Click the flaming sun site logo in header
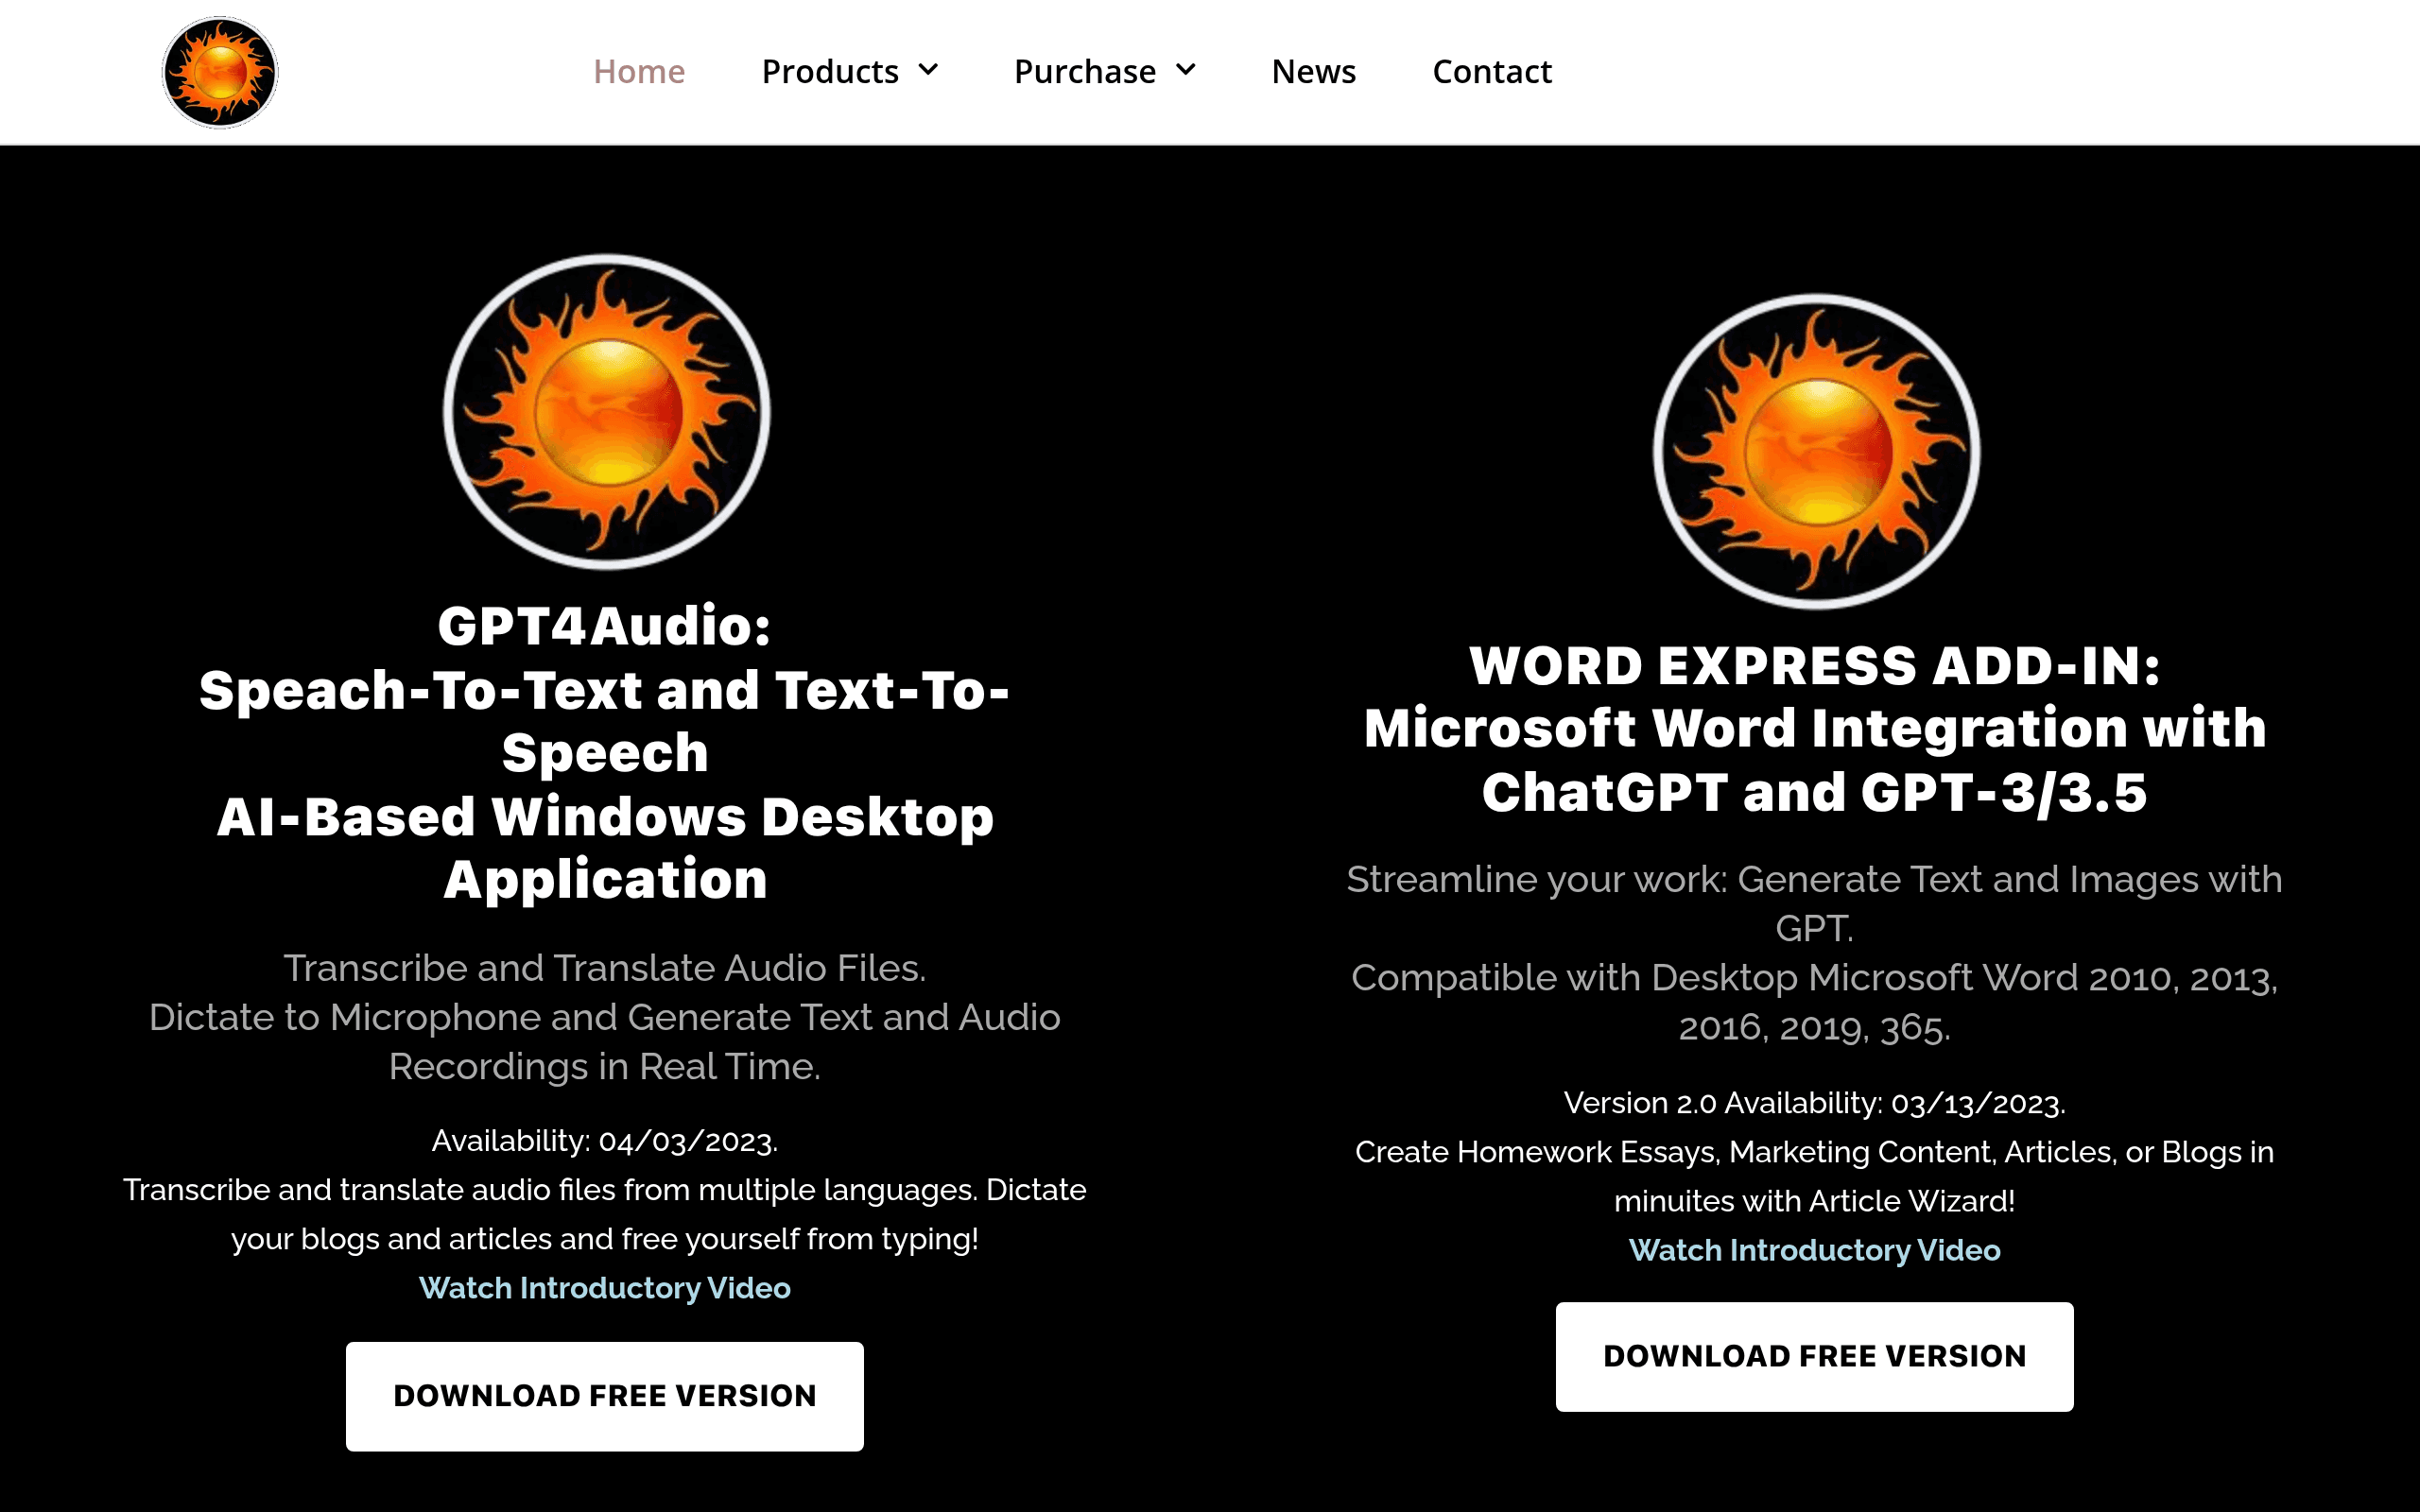Image resolution: width=2420 pixels, height=1512 pixels. click(x=220, y=72)
